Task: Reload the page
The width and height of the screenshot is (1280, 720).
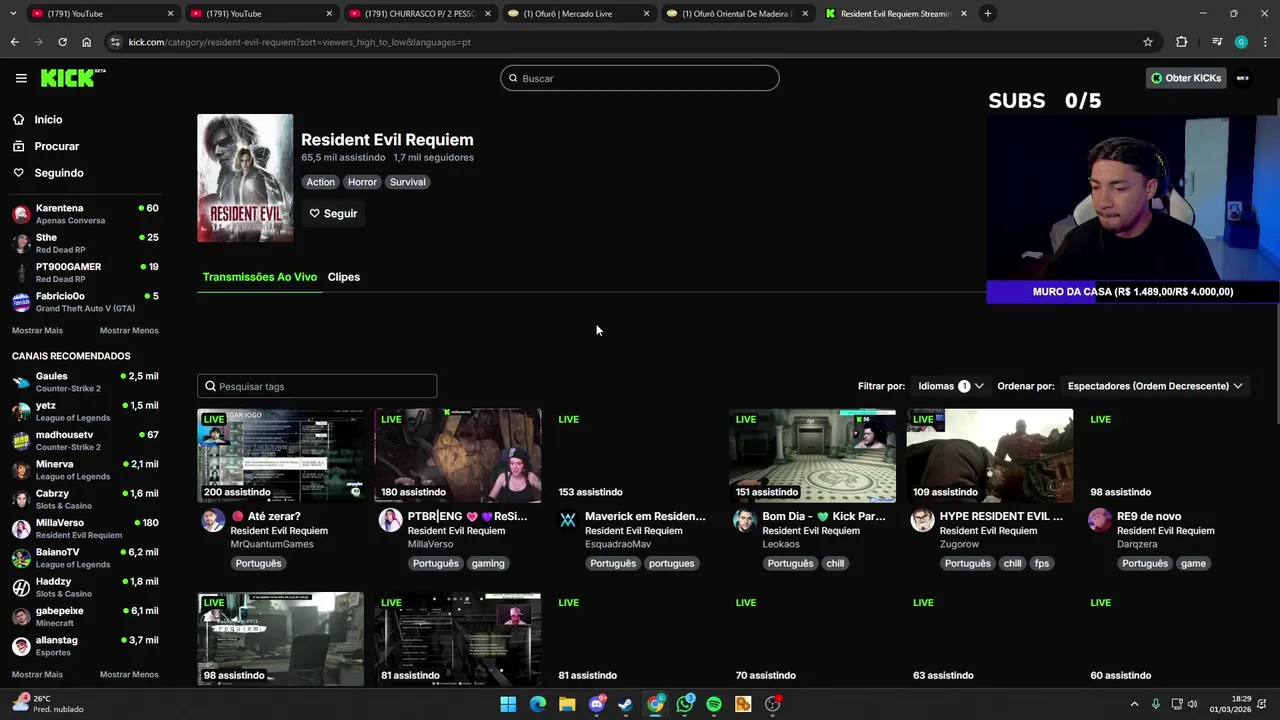Action: point(62,42)
